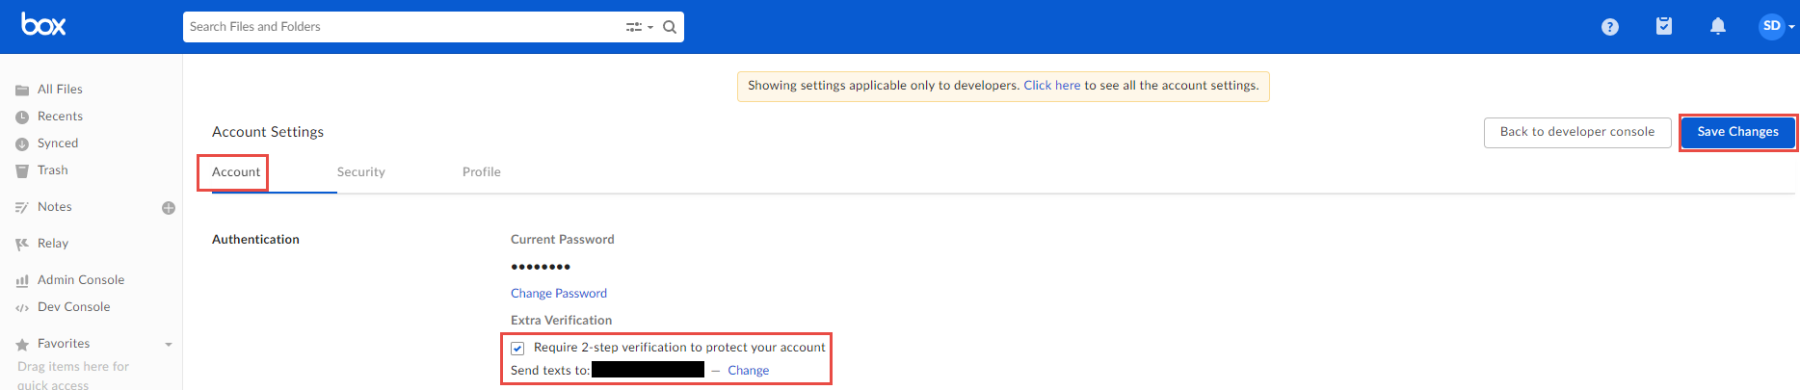1800x390 pixels.
Task: Open the SD user account menu
Action: 1776,26
